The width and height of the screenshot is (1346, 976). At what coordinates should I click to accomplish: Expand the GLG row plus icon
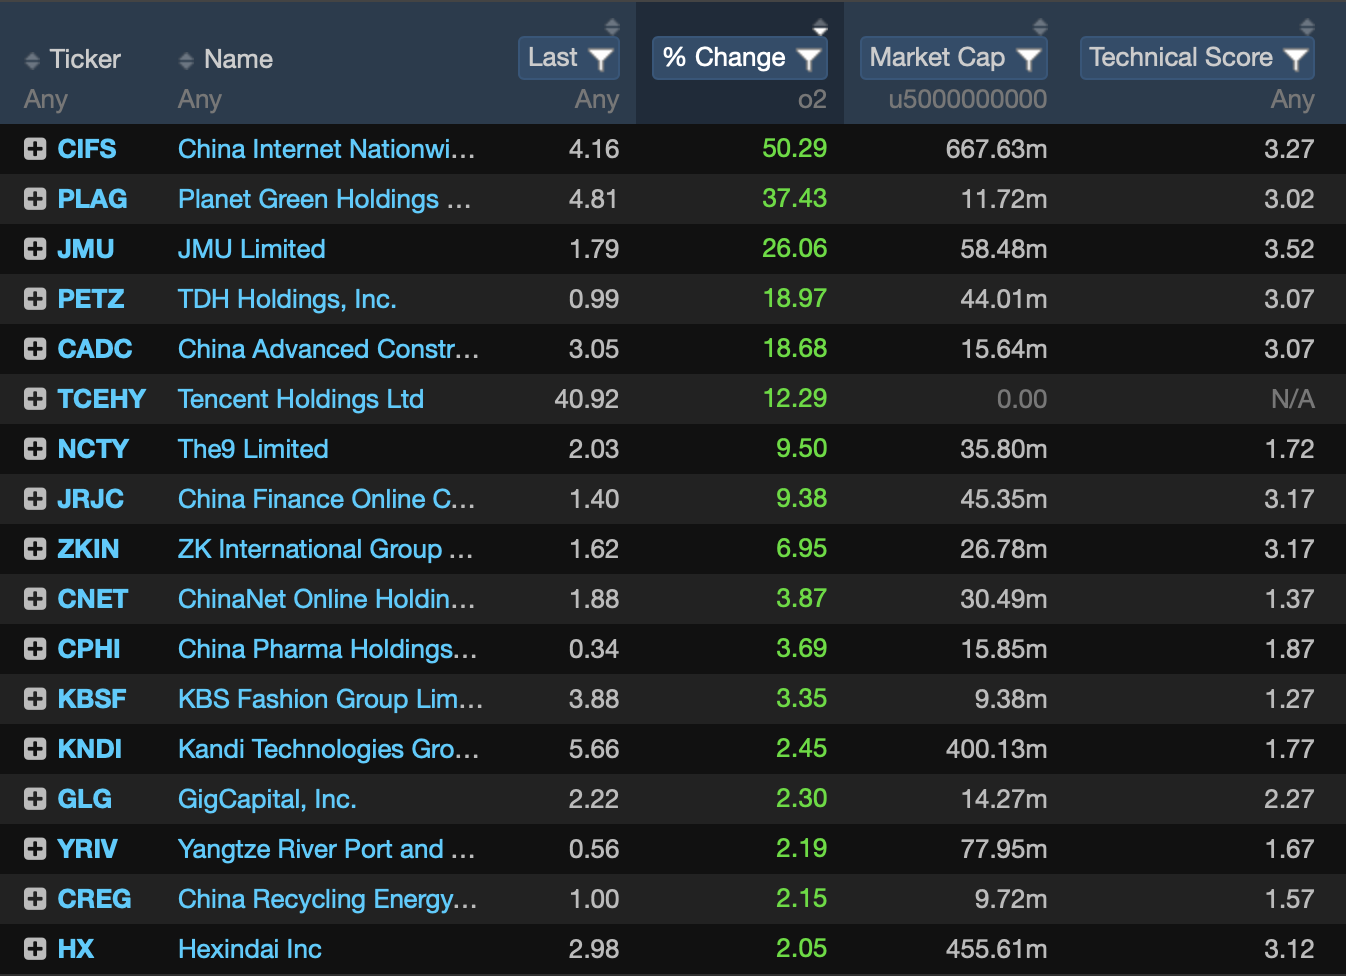click(35, 799)
